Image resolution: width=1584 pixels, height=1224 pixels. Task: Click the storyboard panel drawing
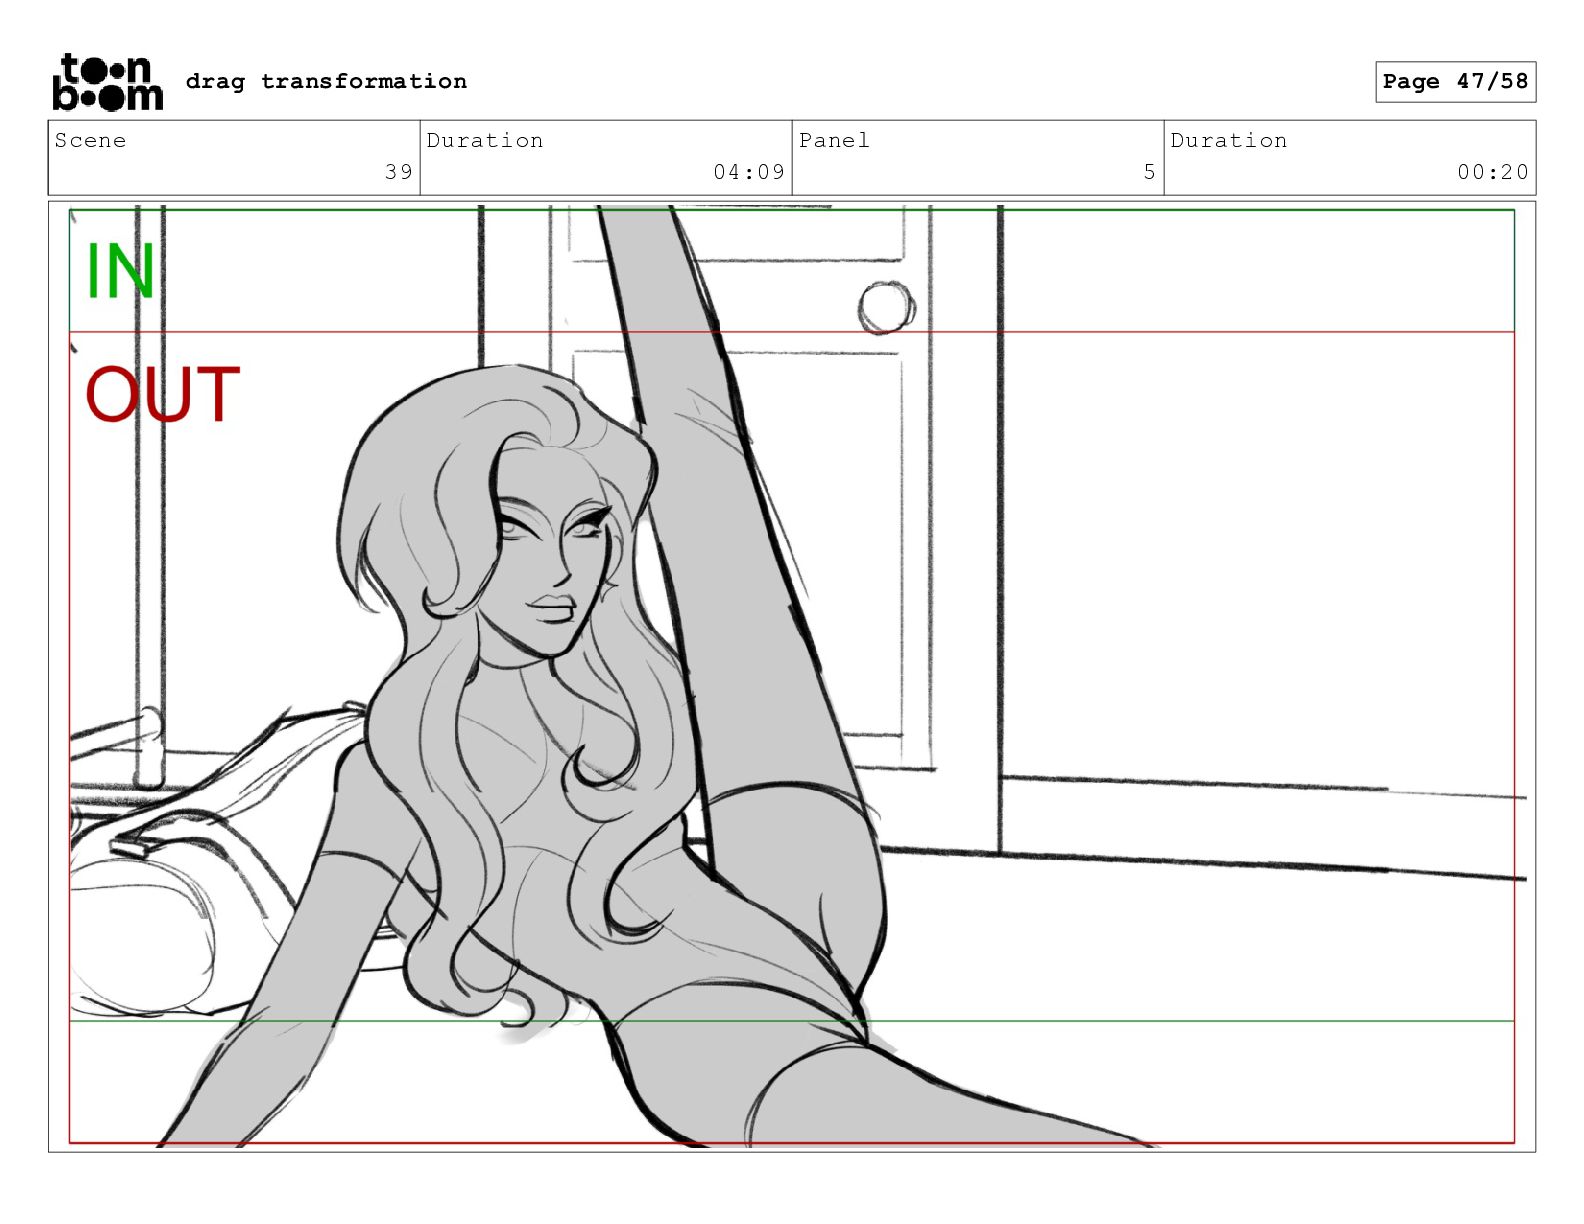tap(791, 676)
